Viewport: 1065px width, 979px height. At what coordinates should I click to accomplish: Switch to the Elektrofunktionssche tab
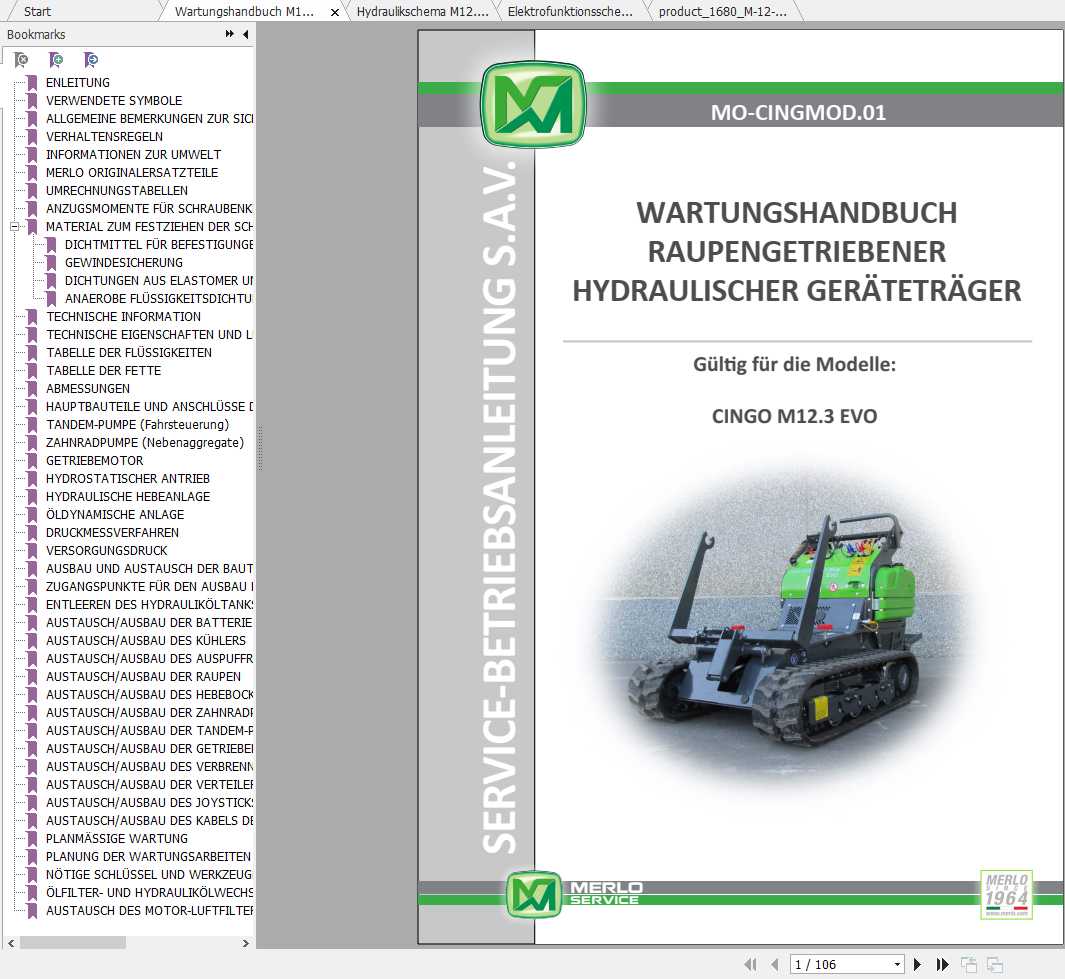click(x=570, y=13)
